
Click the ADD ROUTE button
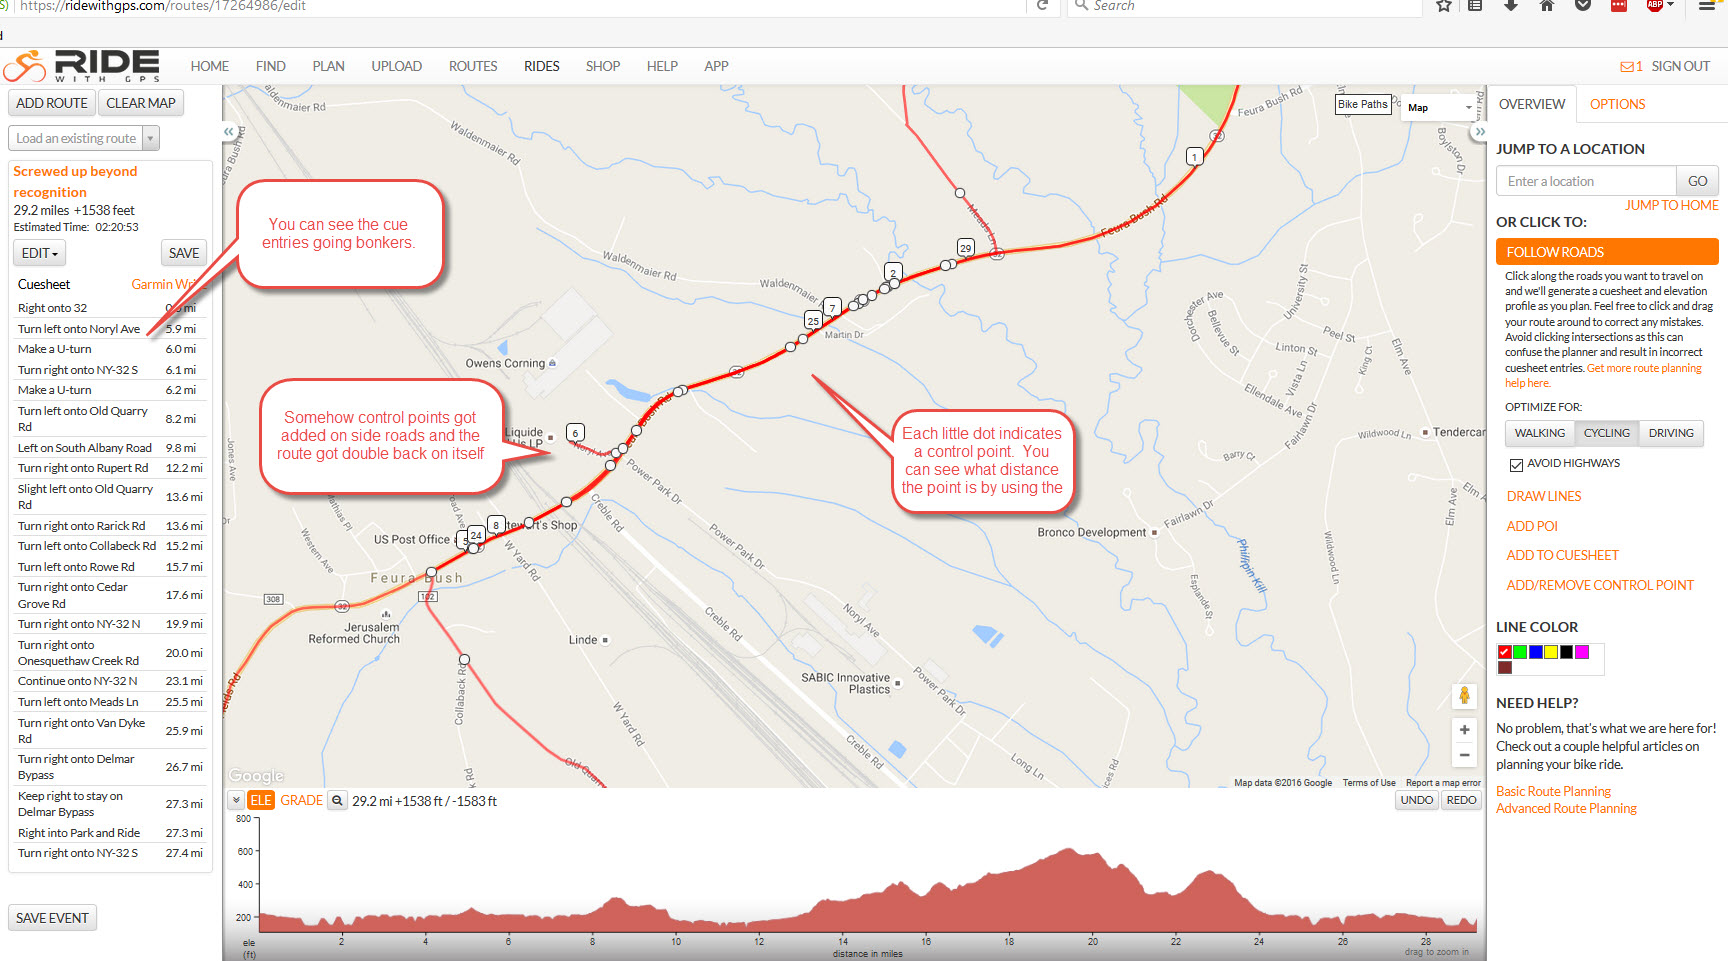click(52, 103)
